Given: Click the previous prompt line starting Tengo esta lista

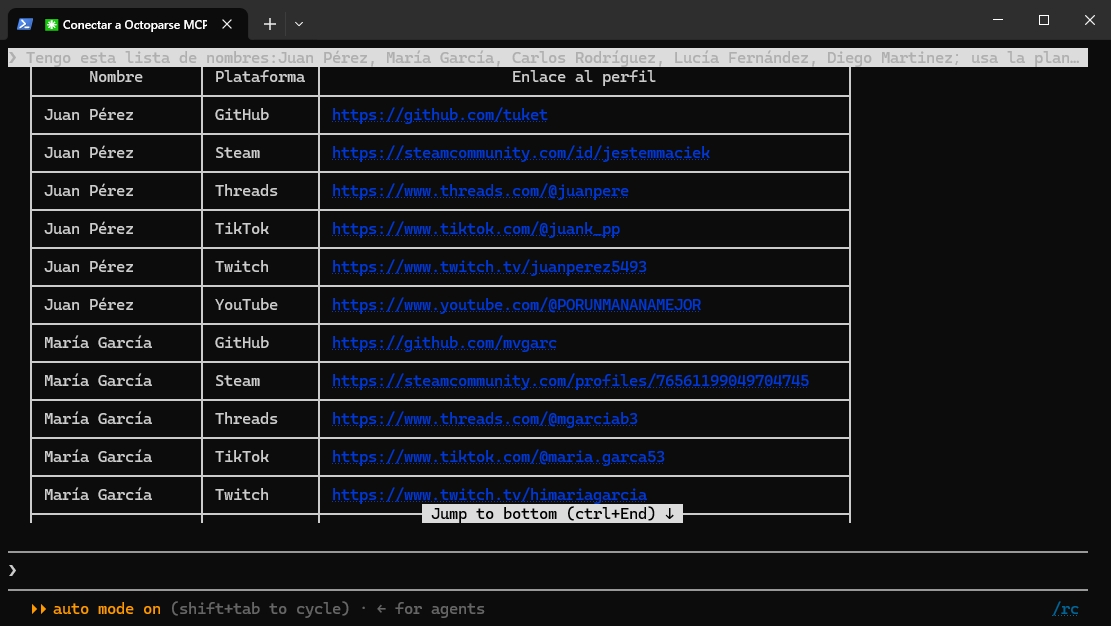Looking at the screenshot, I should pos(548,57).
